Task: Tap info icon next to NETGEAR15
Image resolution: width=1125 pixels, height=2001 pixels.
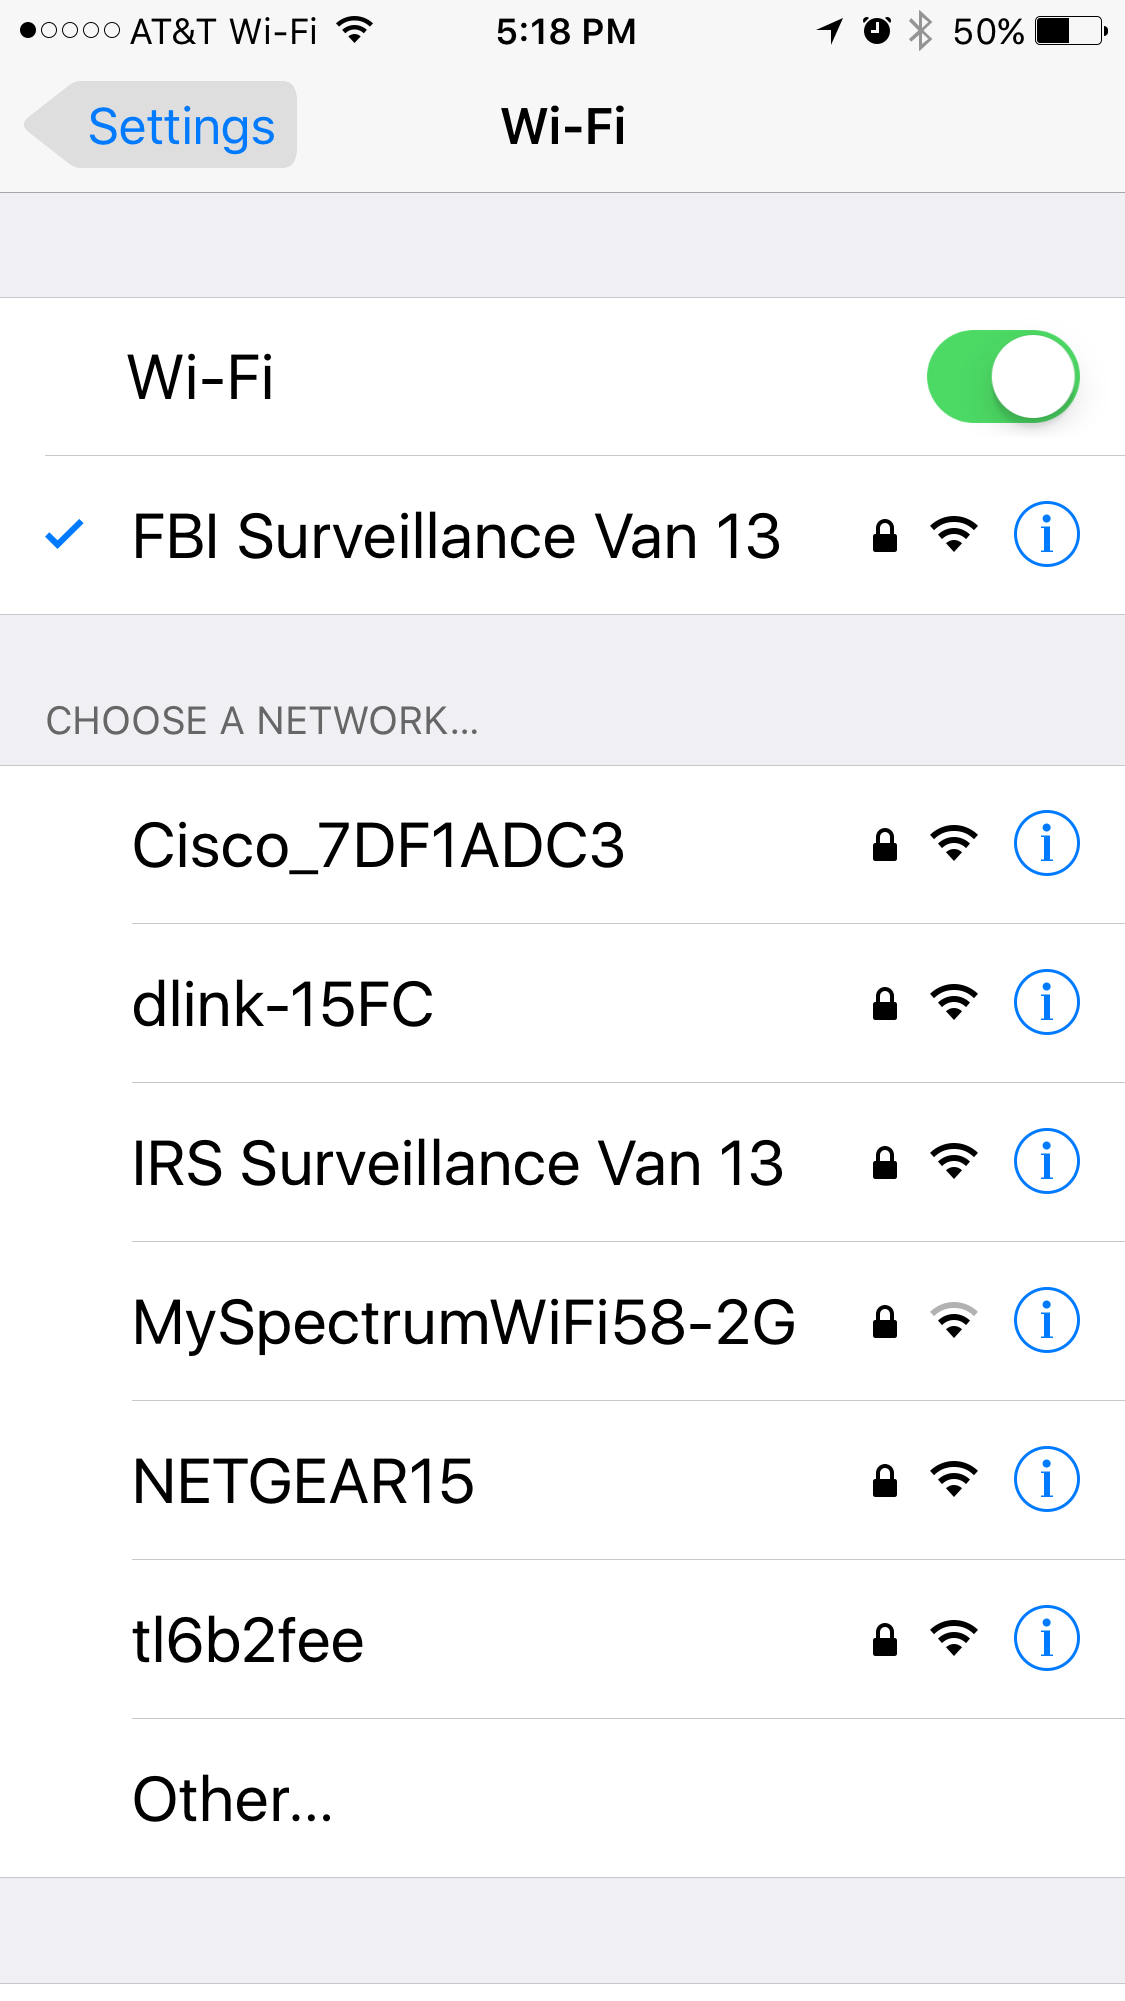Action: tap(1046, 1480)
